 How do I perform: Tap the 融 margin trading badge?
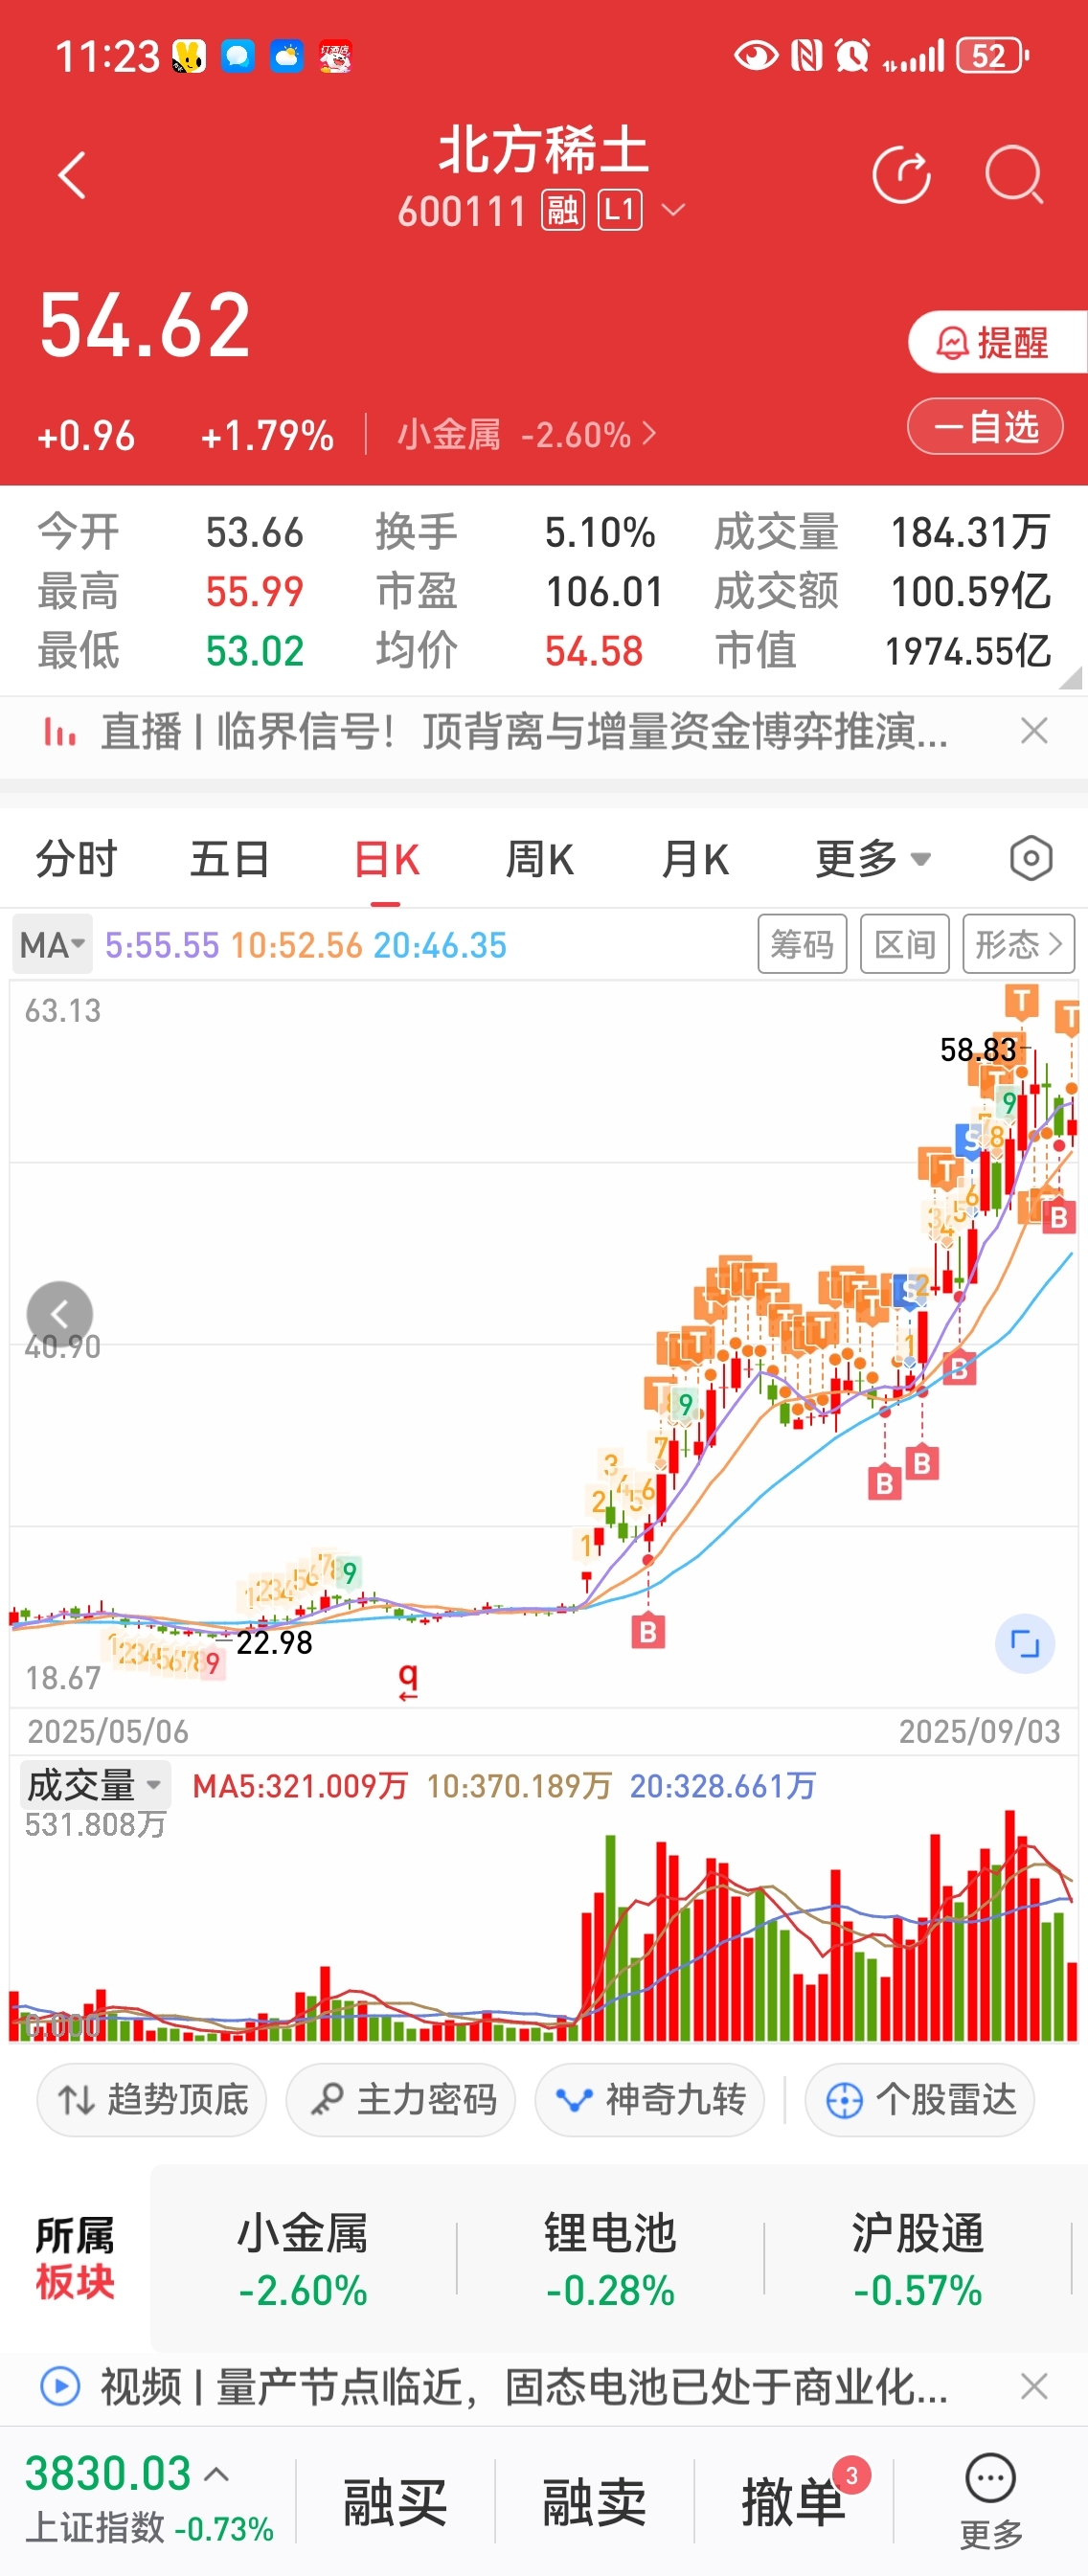click(563, 211)
